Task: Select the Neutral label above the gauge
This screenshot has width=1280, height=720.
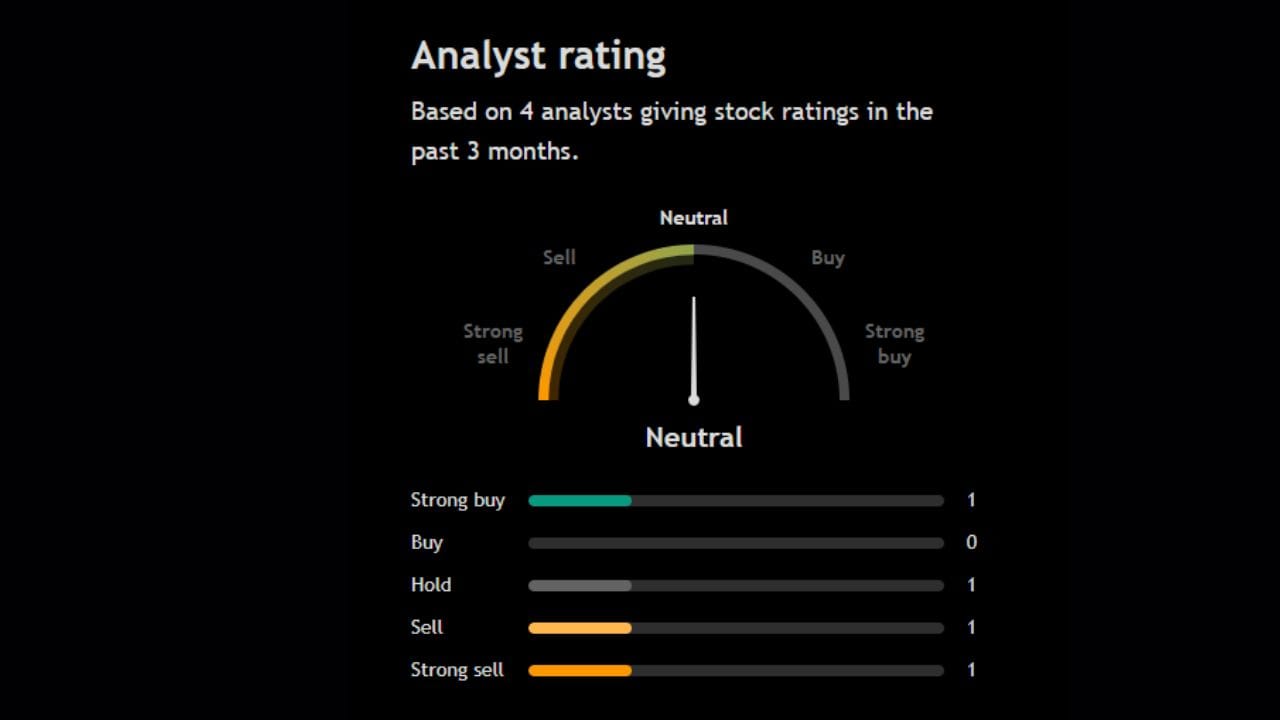Action: point(693,218)
